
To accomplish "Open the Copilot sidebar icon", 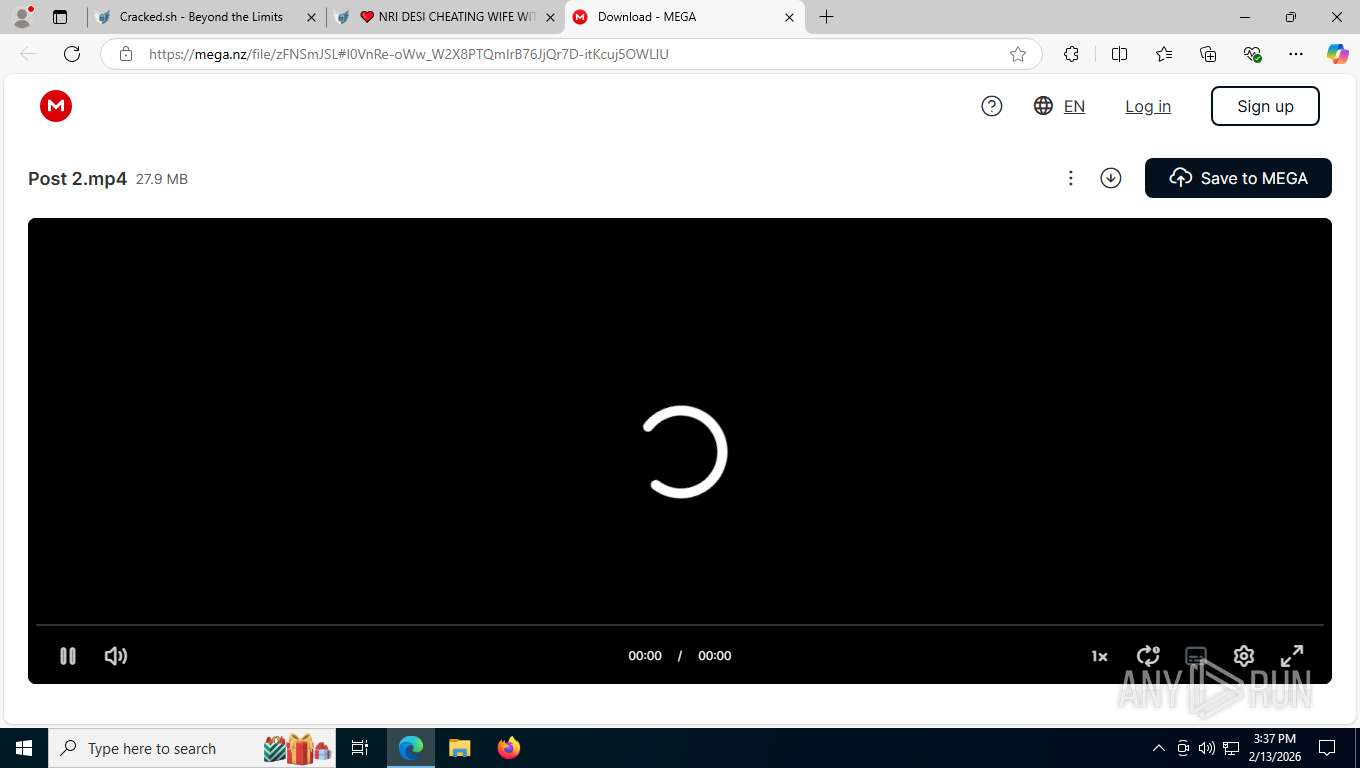I will pyautogui.click(x=1338, y=54).
